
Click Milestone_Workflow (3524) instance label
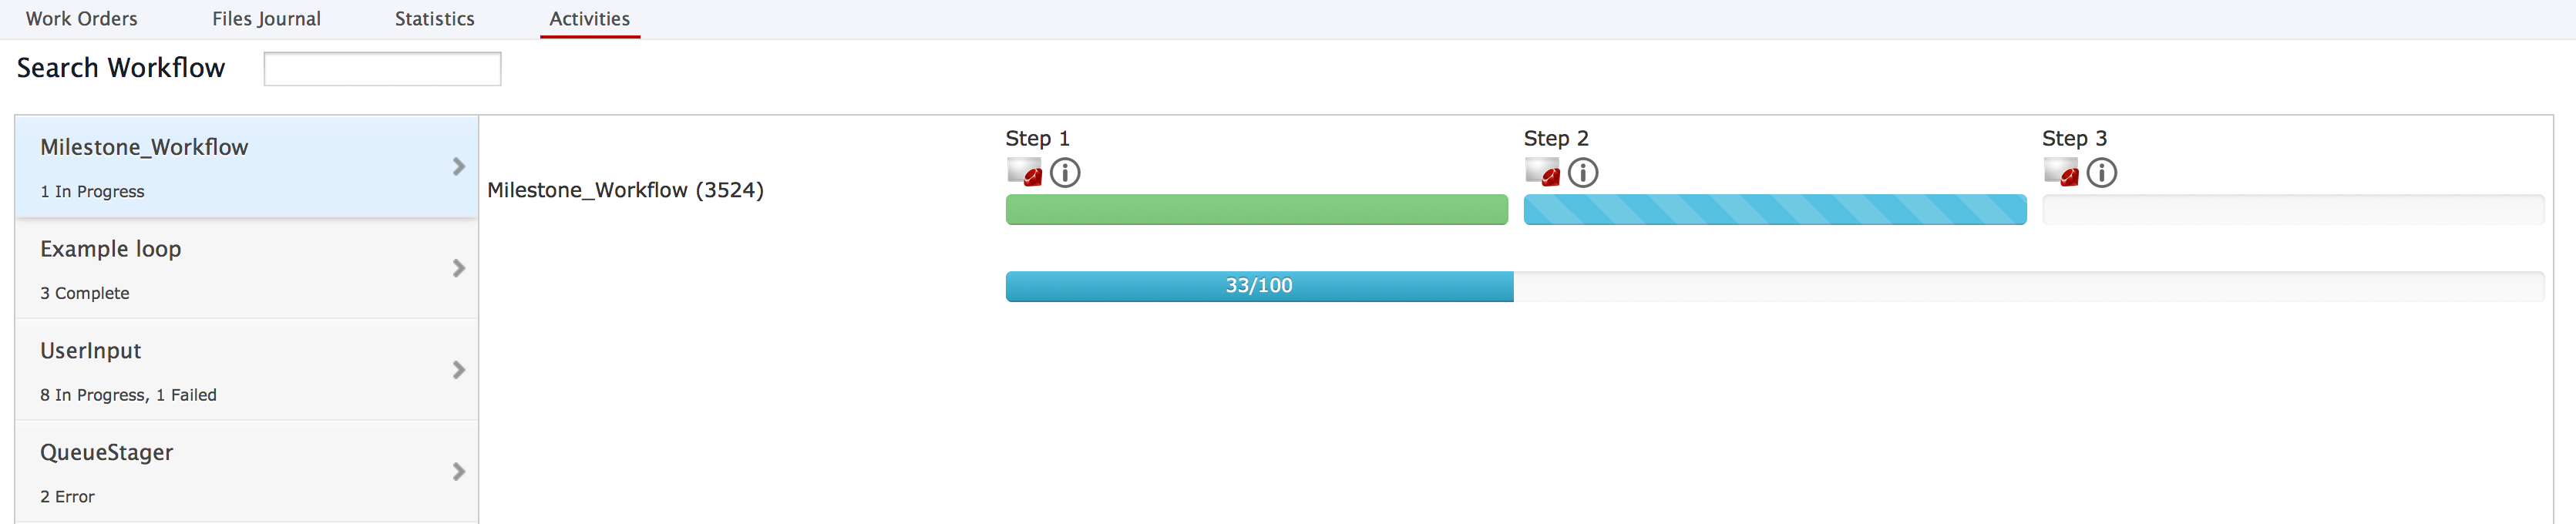tap(625, 190)
